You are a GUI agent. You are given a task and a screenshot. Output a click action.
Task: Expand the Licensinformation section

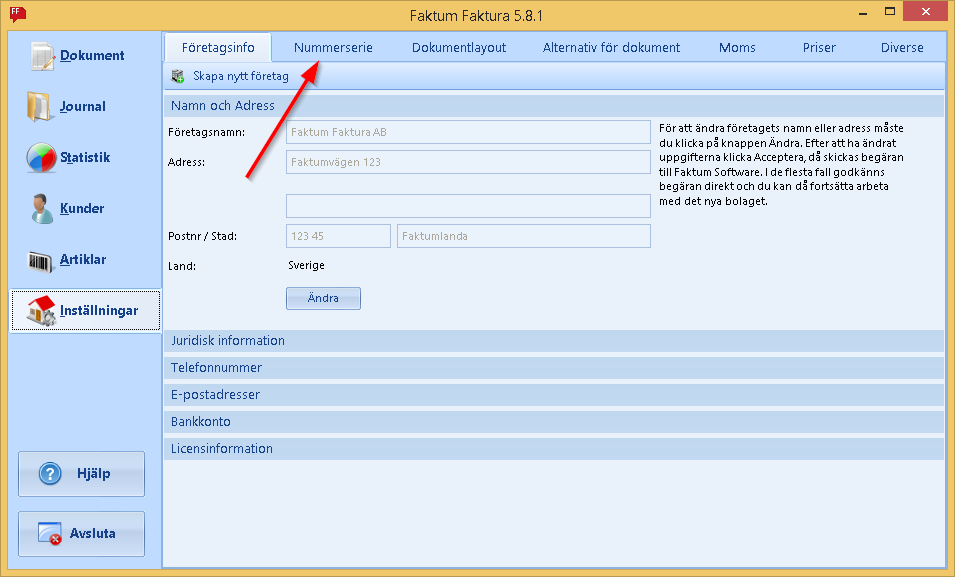pos(554,449)
